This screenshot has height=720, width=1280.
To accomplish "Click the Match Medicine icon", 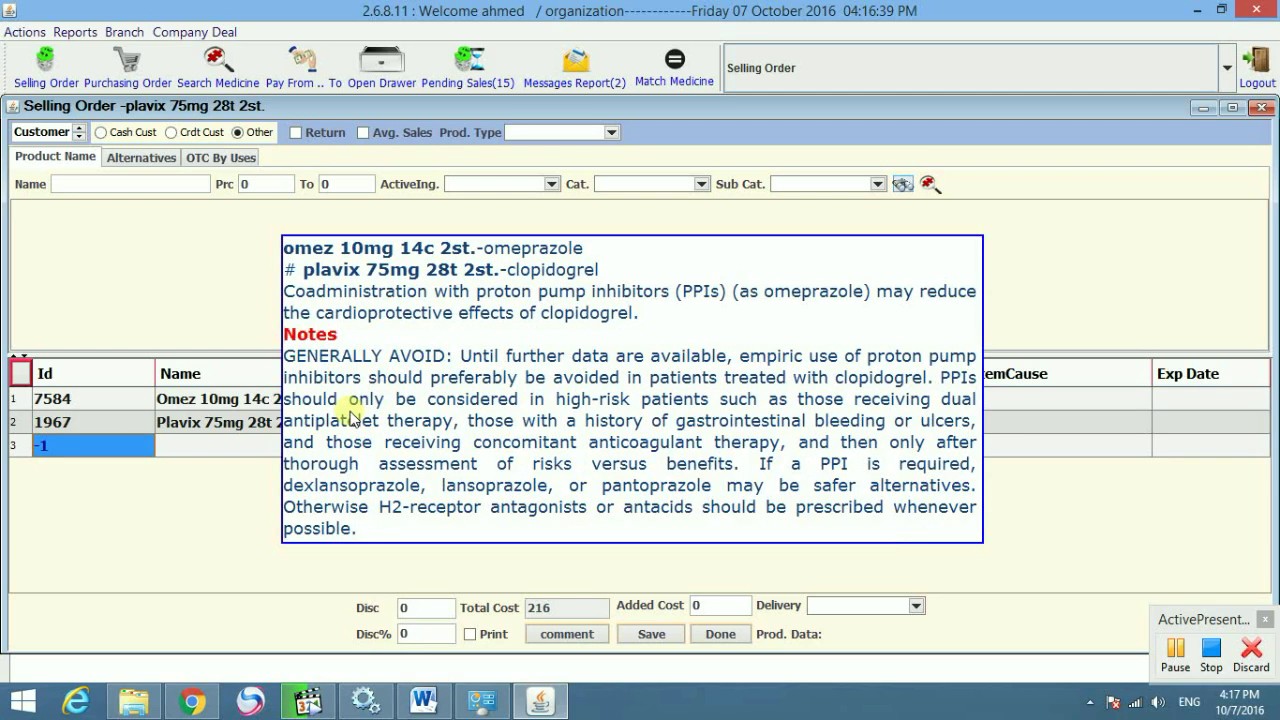I will point(674,67).
